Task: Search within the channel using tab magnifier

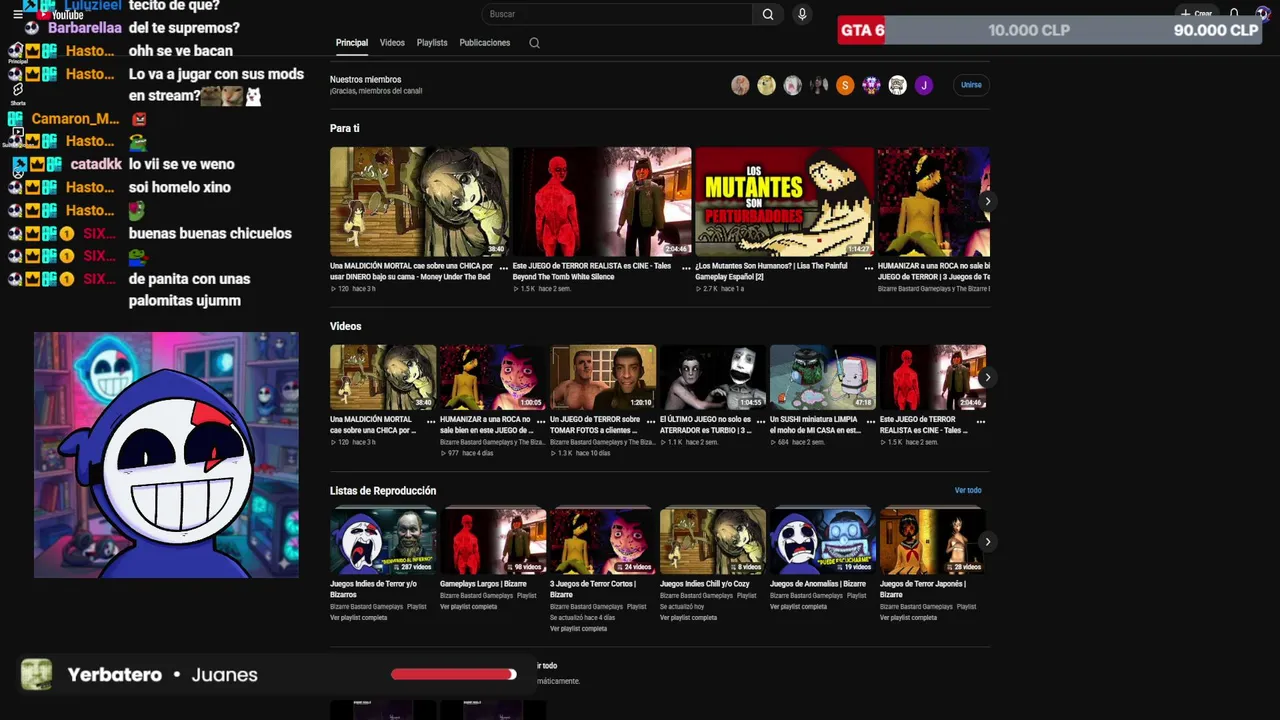Action: [534, 43]
